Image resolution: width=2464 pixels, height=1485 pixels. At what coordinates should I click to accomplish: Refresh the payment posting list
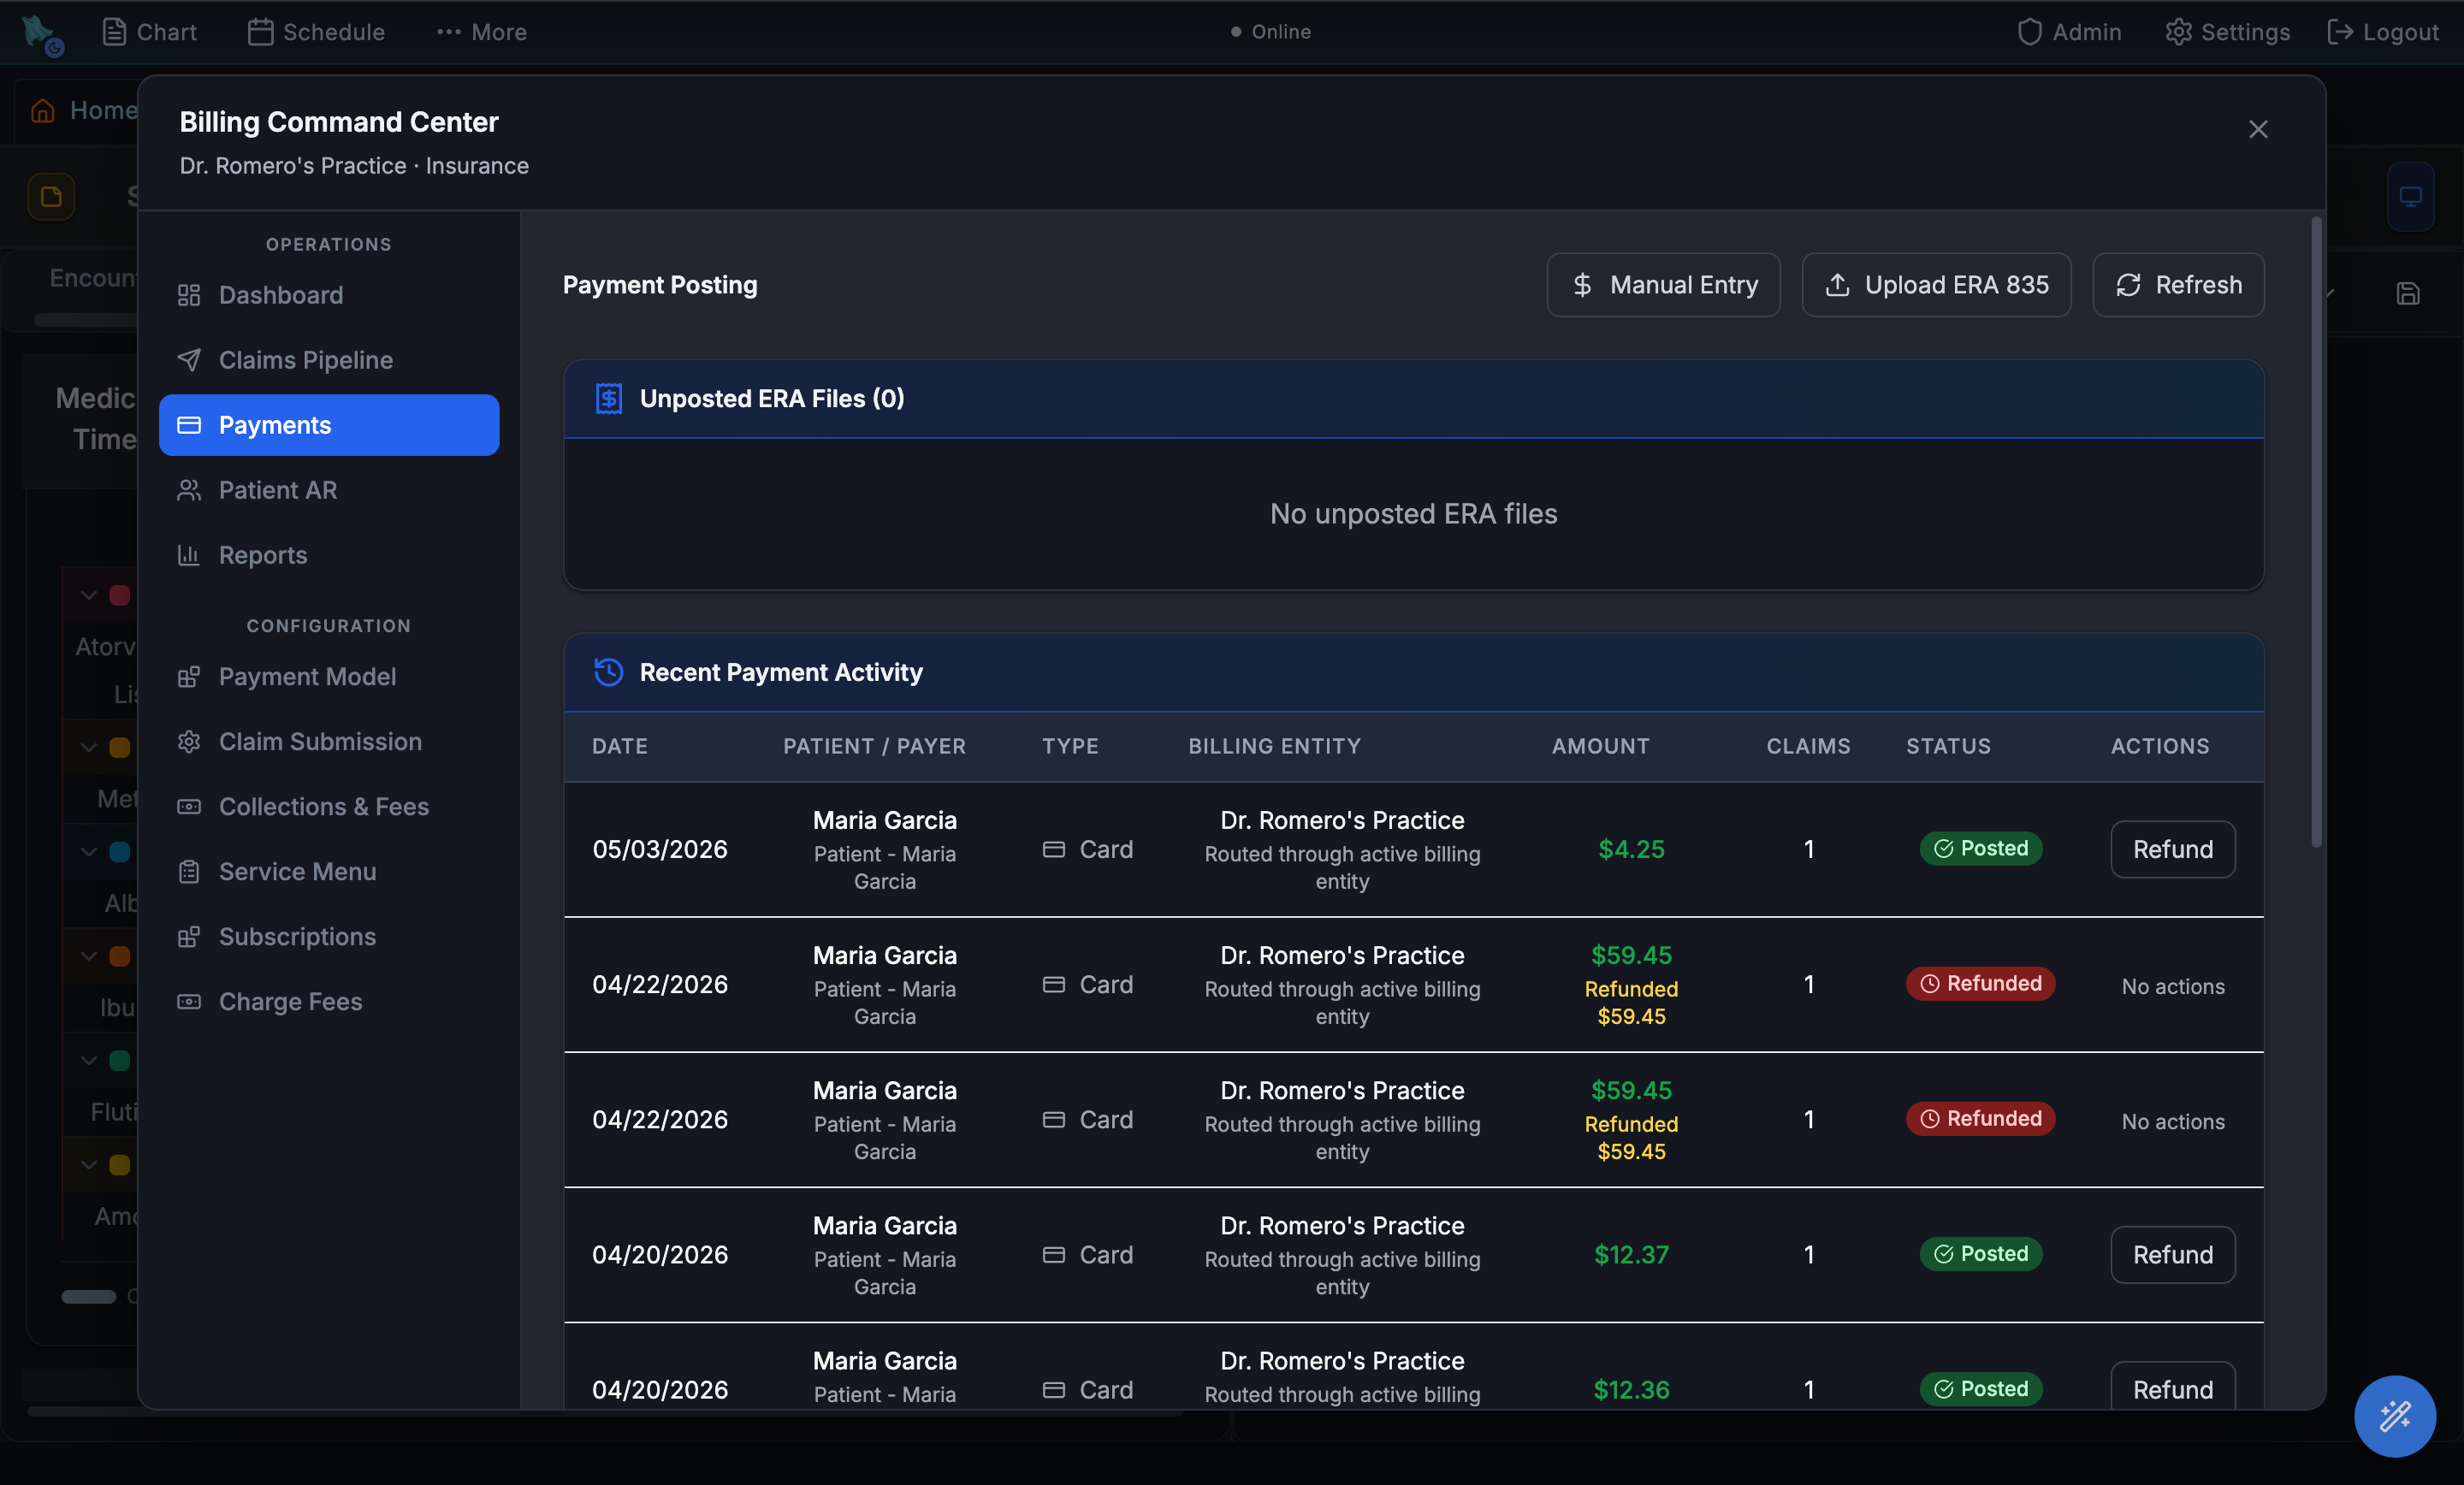pyautogui.click(x=2178, y=285)
